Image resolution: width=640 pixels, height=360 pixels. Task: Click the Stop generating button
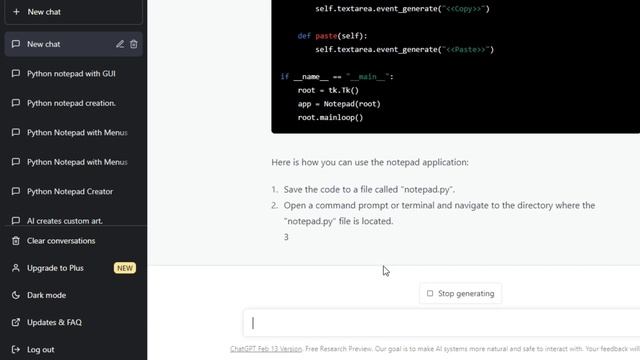coord(460,293)
